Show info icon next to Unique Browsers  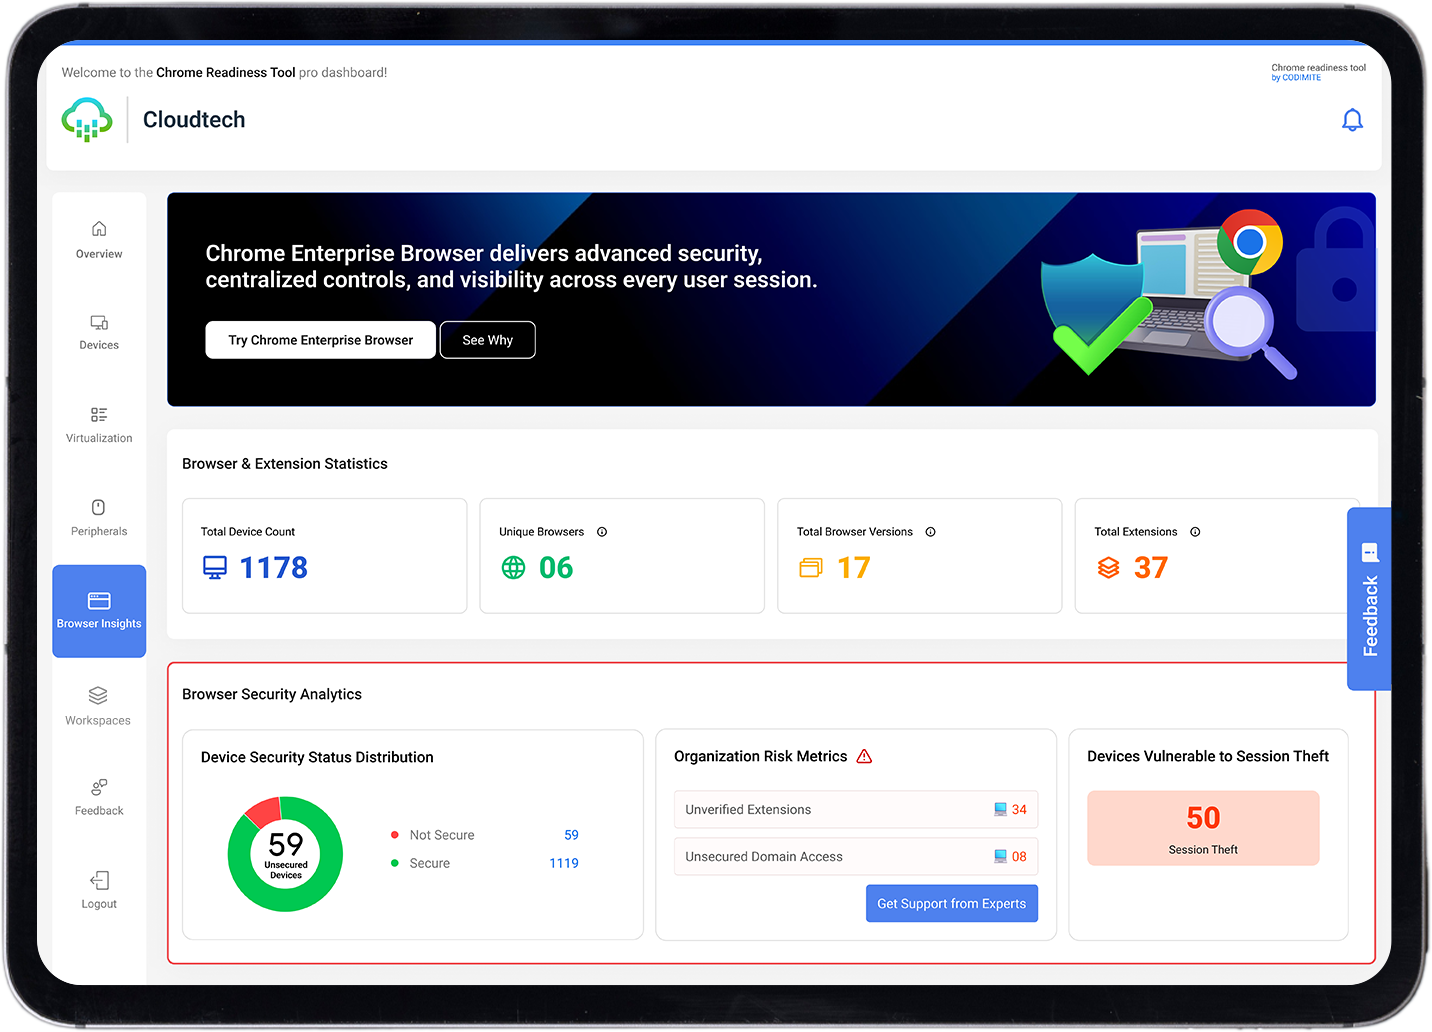(602, 532)
